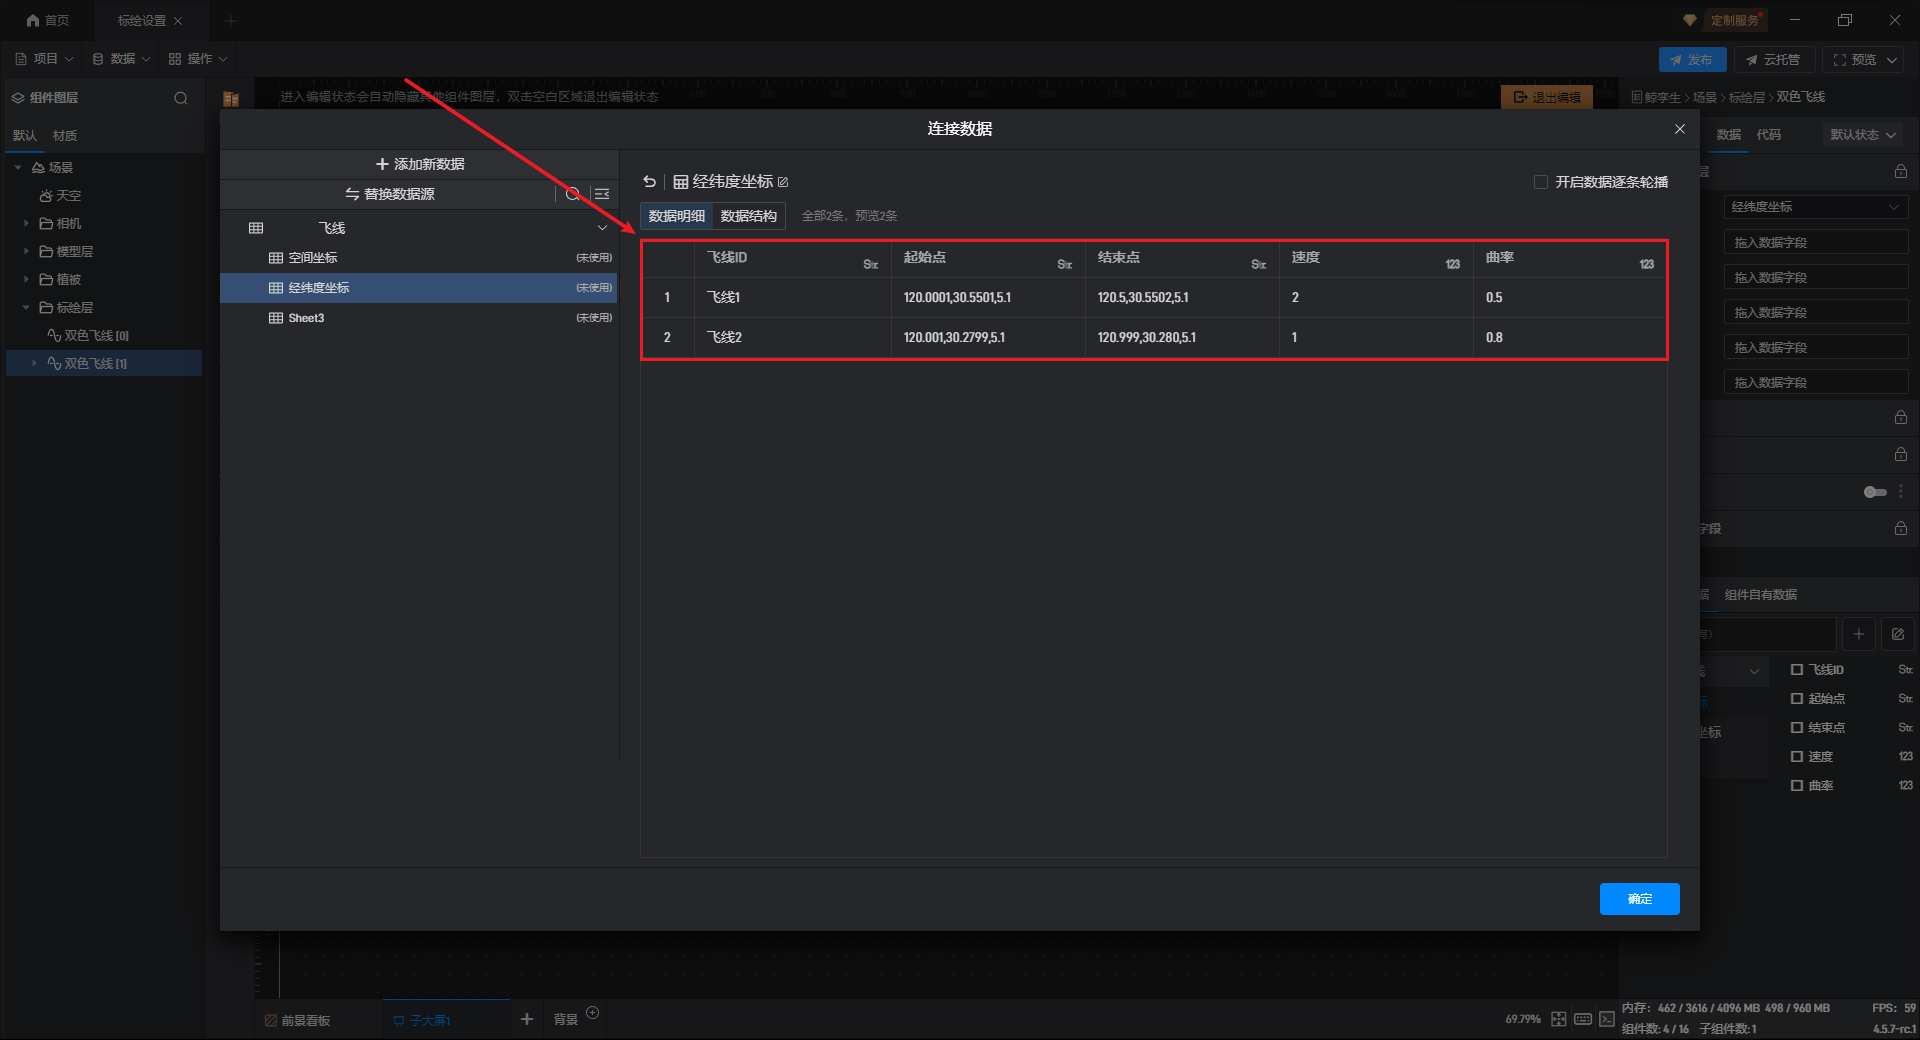Screen dimensions: 1920x1040
Task: Select the 空间坐标 sheet
Action: pos(418,258)
